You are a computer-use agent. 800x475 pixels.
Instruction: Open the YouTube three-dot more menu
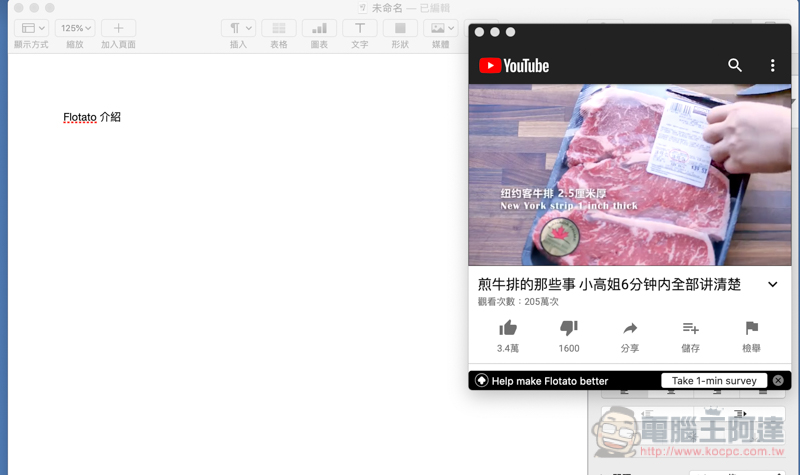click(x=772, y=65)
